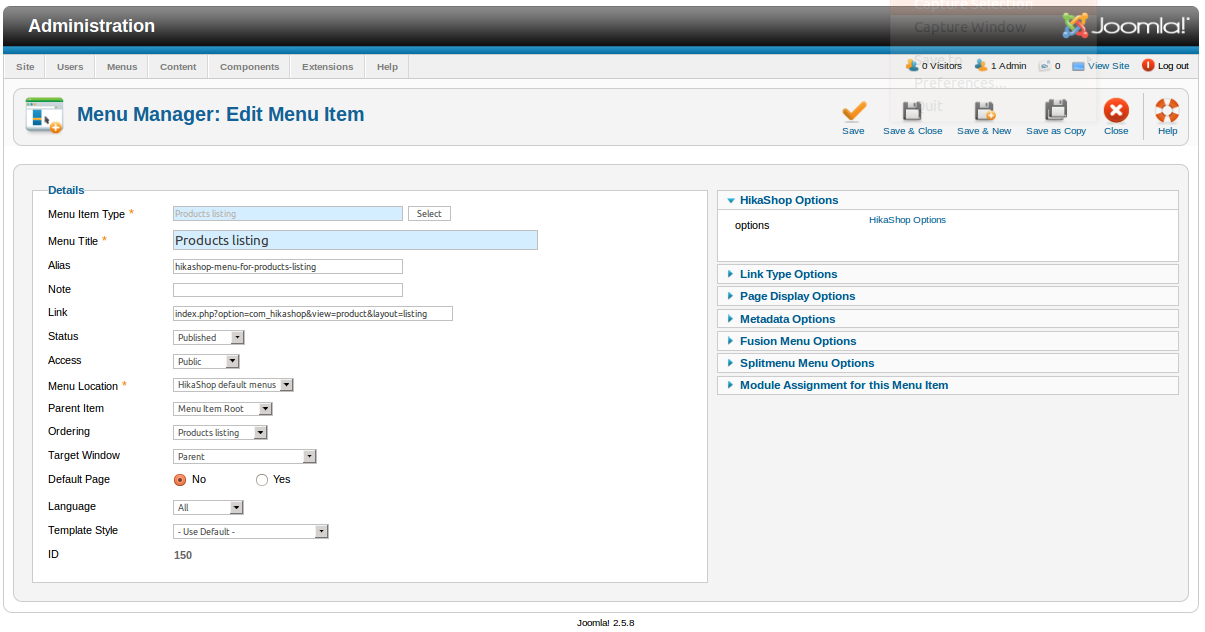Open the Menu Location dropdown
The height and width of the screenshot is (632, 1205).
(233, 385)
